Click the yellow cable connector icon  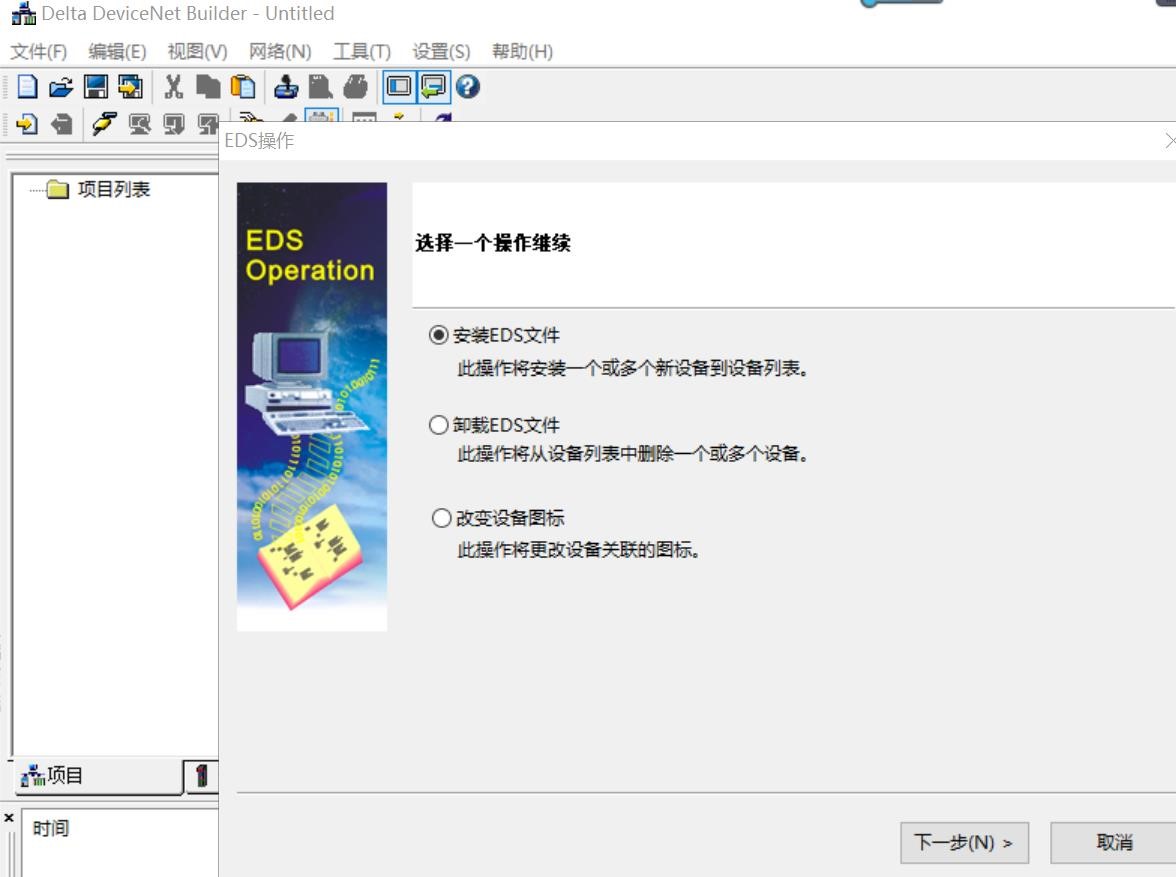pyautogui.click(x=103, y=123)
